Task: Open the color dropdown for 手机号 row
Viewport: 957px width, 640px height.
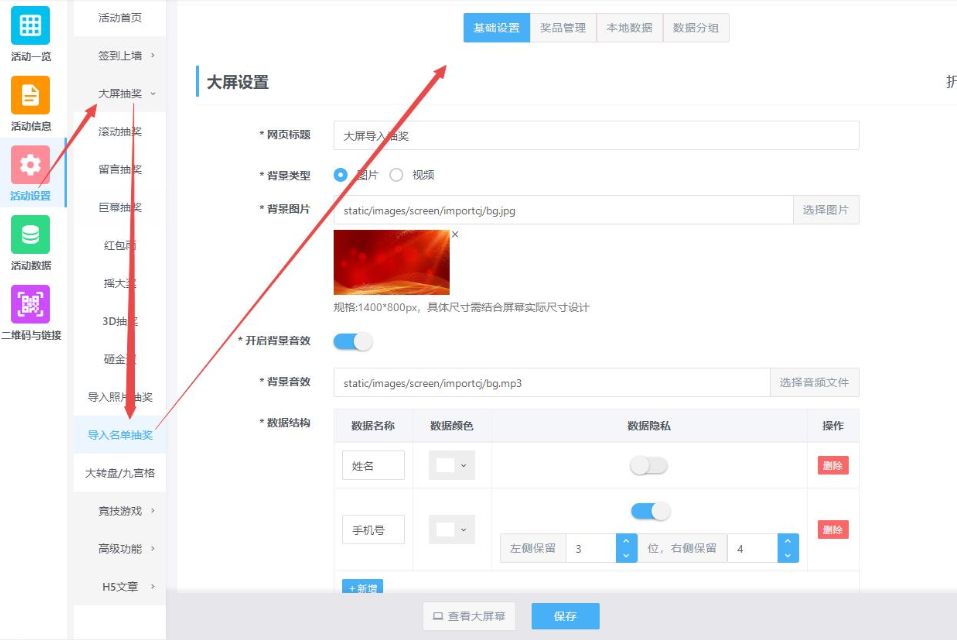Action: [x=452, y=530]
